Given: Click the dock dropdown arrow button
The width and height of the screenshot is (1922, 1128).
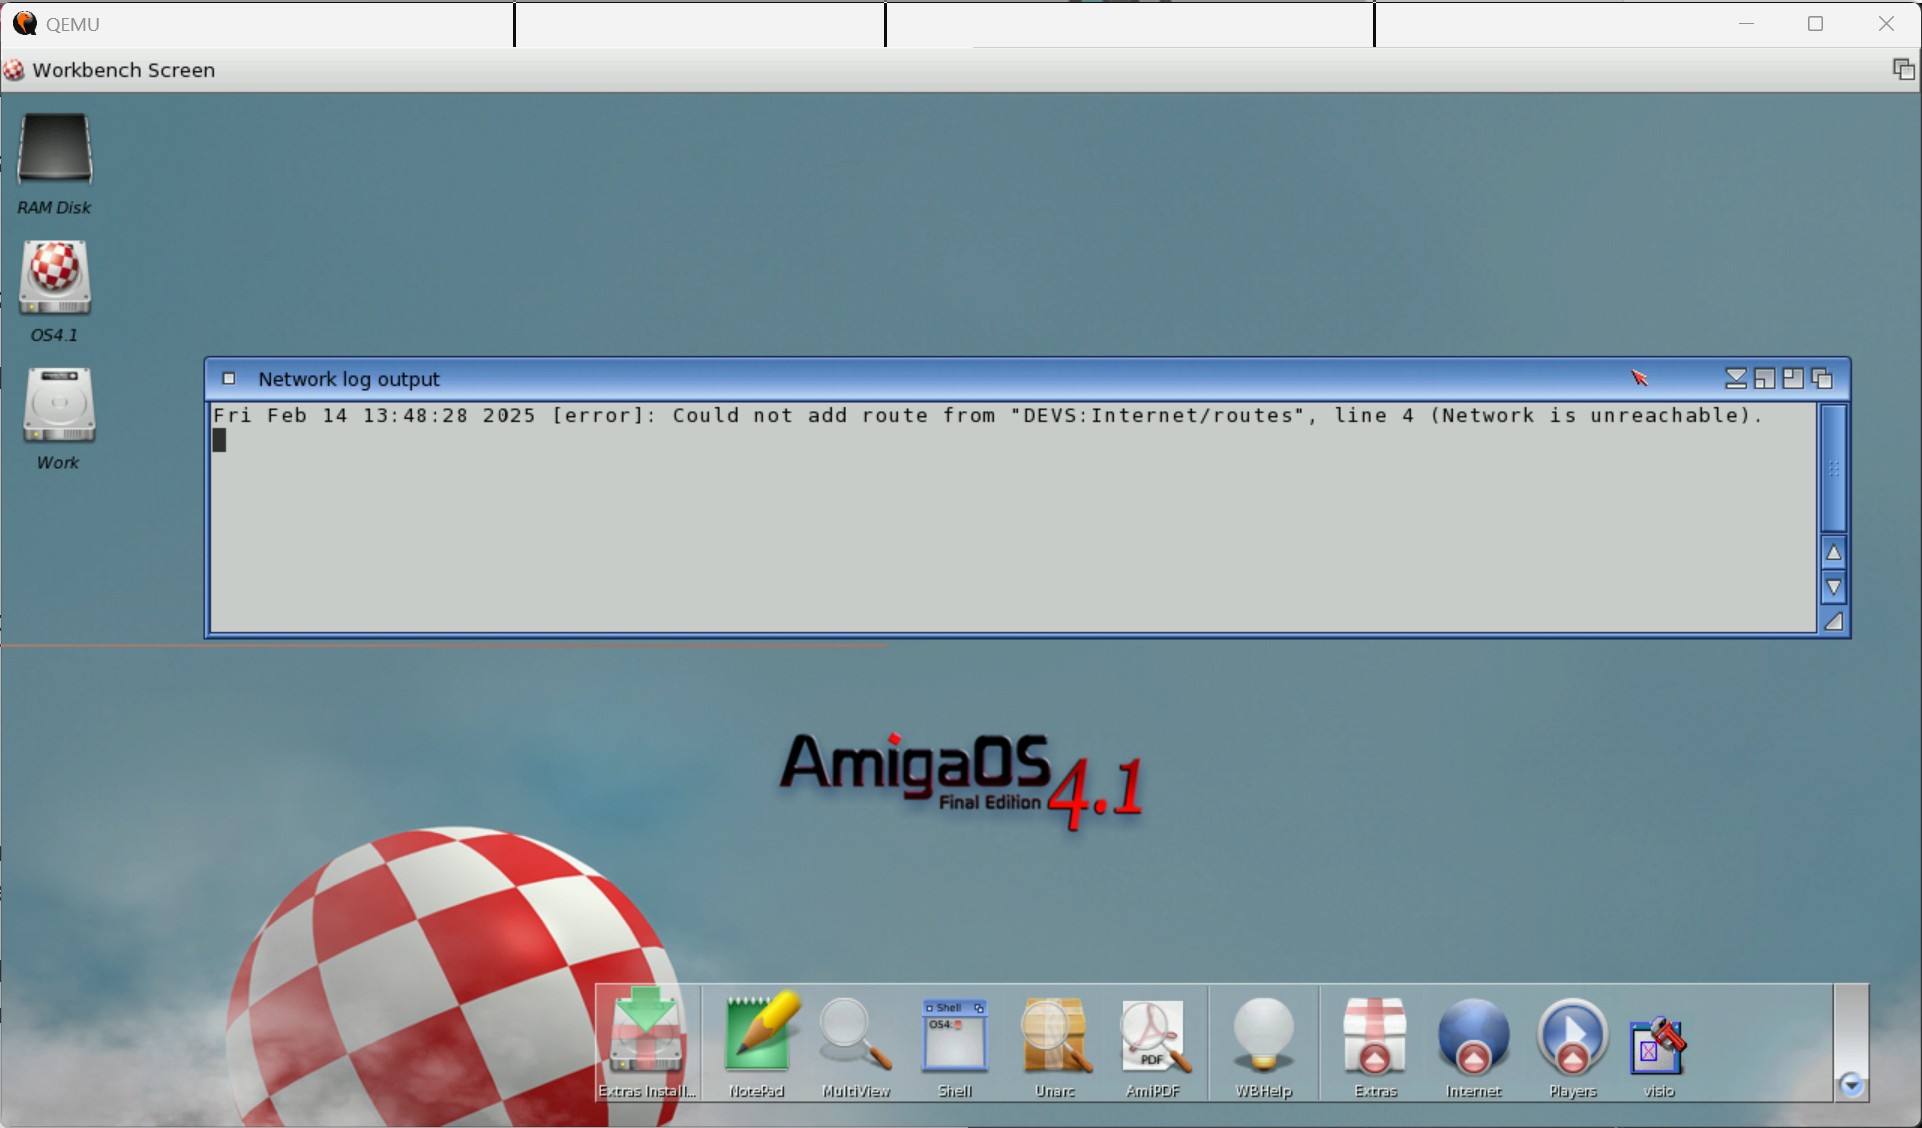Looking at the screenshot, I should tap(1851, 1085).
